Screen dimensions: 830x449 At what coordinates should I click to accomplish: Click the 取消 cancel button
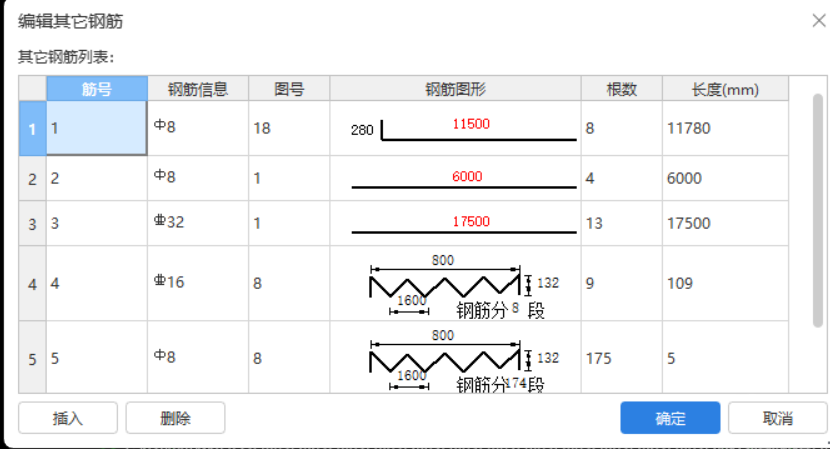(x=778, y=418)
